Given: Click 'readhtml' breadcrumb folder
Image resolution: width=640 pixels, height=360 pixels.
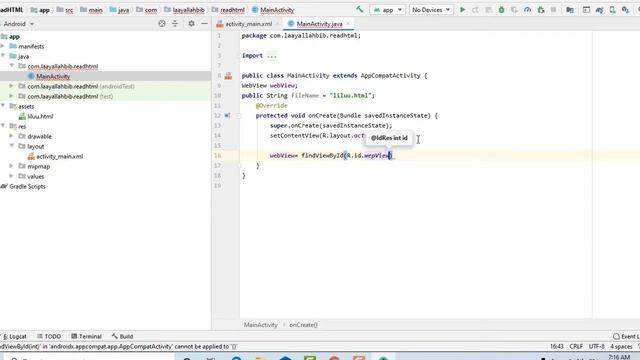Looking at the screenshot, I should point(229,10).
